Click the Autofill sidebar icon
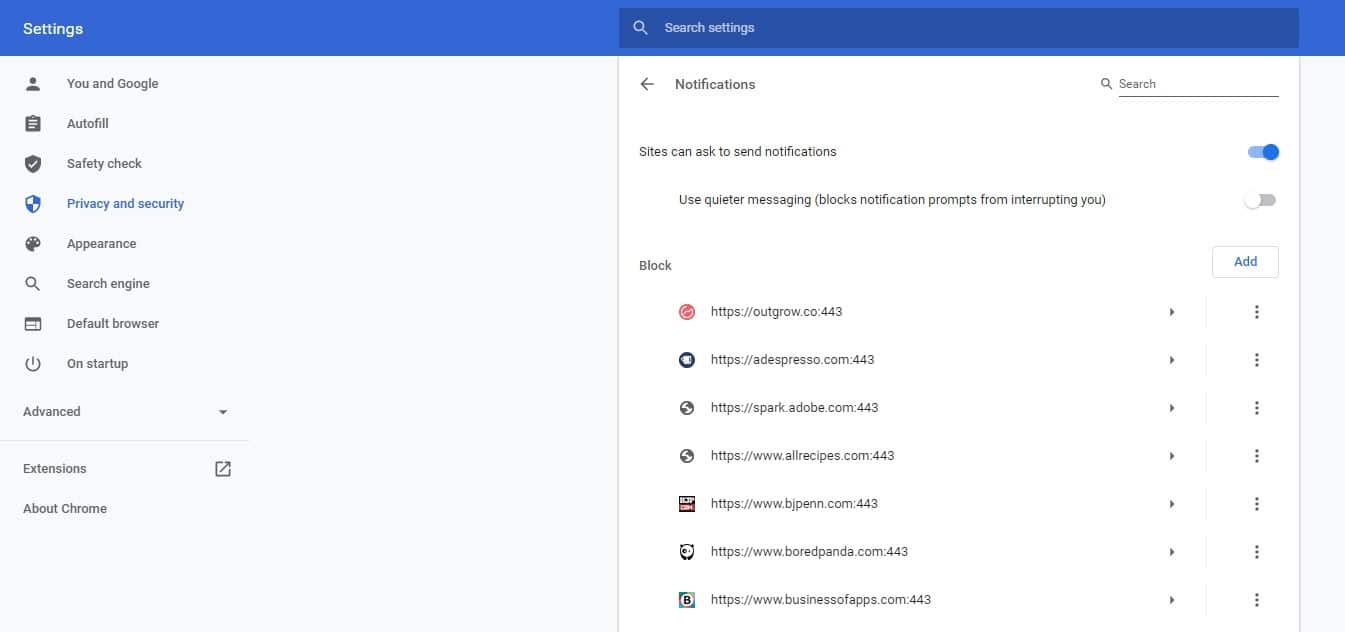Image resolution: width=1345 pixels, height=632 pixels. click(x=33, y=123)
